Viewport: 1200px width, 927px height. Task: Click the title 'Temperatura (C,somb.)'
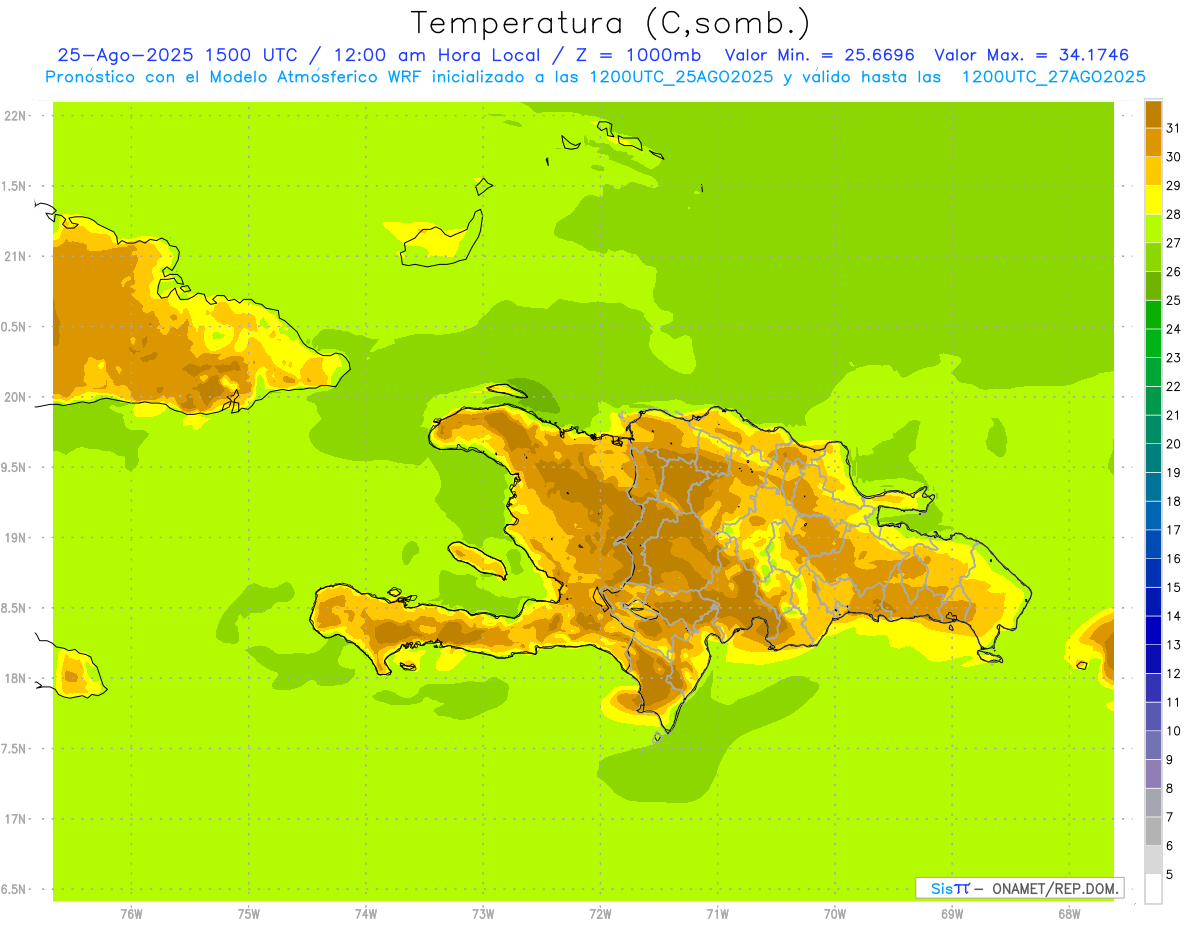pos(611,23)
